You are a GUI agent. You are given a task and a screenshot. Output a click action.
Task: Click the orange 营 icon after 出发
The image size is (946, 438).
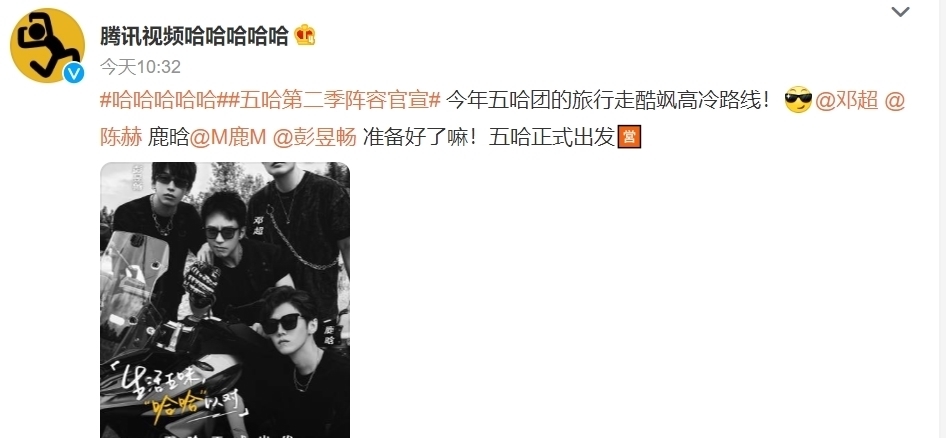click(x=629, y=138)
